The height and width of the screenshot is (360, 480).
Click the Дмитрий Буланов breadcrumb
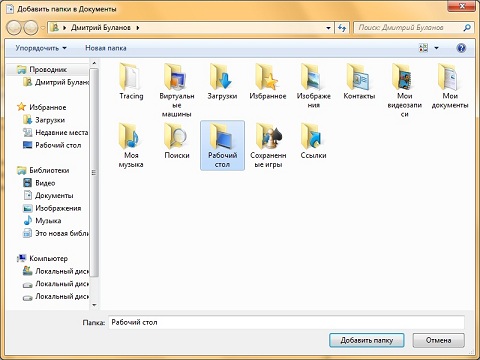click(x=101, y=28)
